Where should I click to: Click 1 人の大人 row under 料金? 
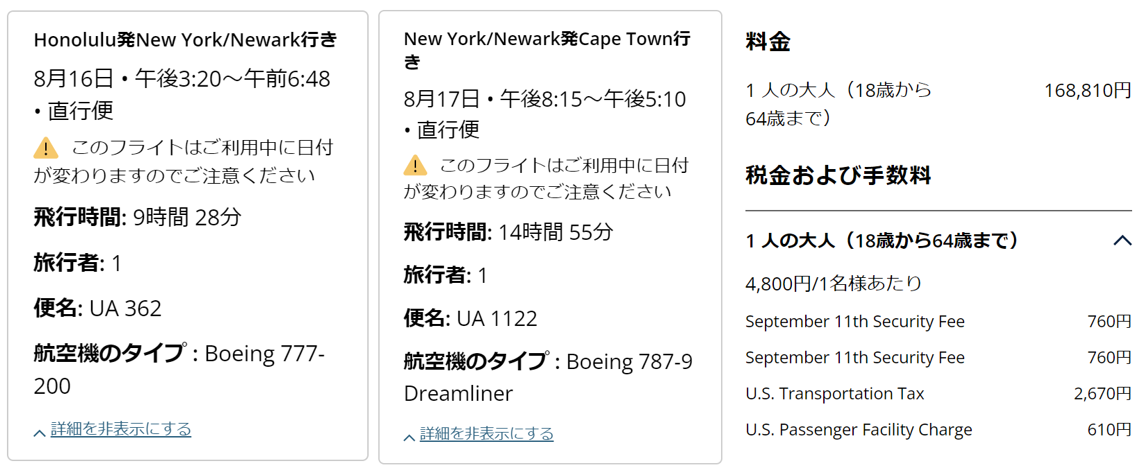pyautogui.click(x=938, y=104)
